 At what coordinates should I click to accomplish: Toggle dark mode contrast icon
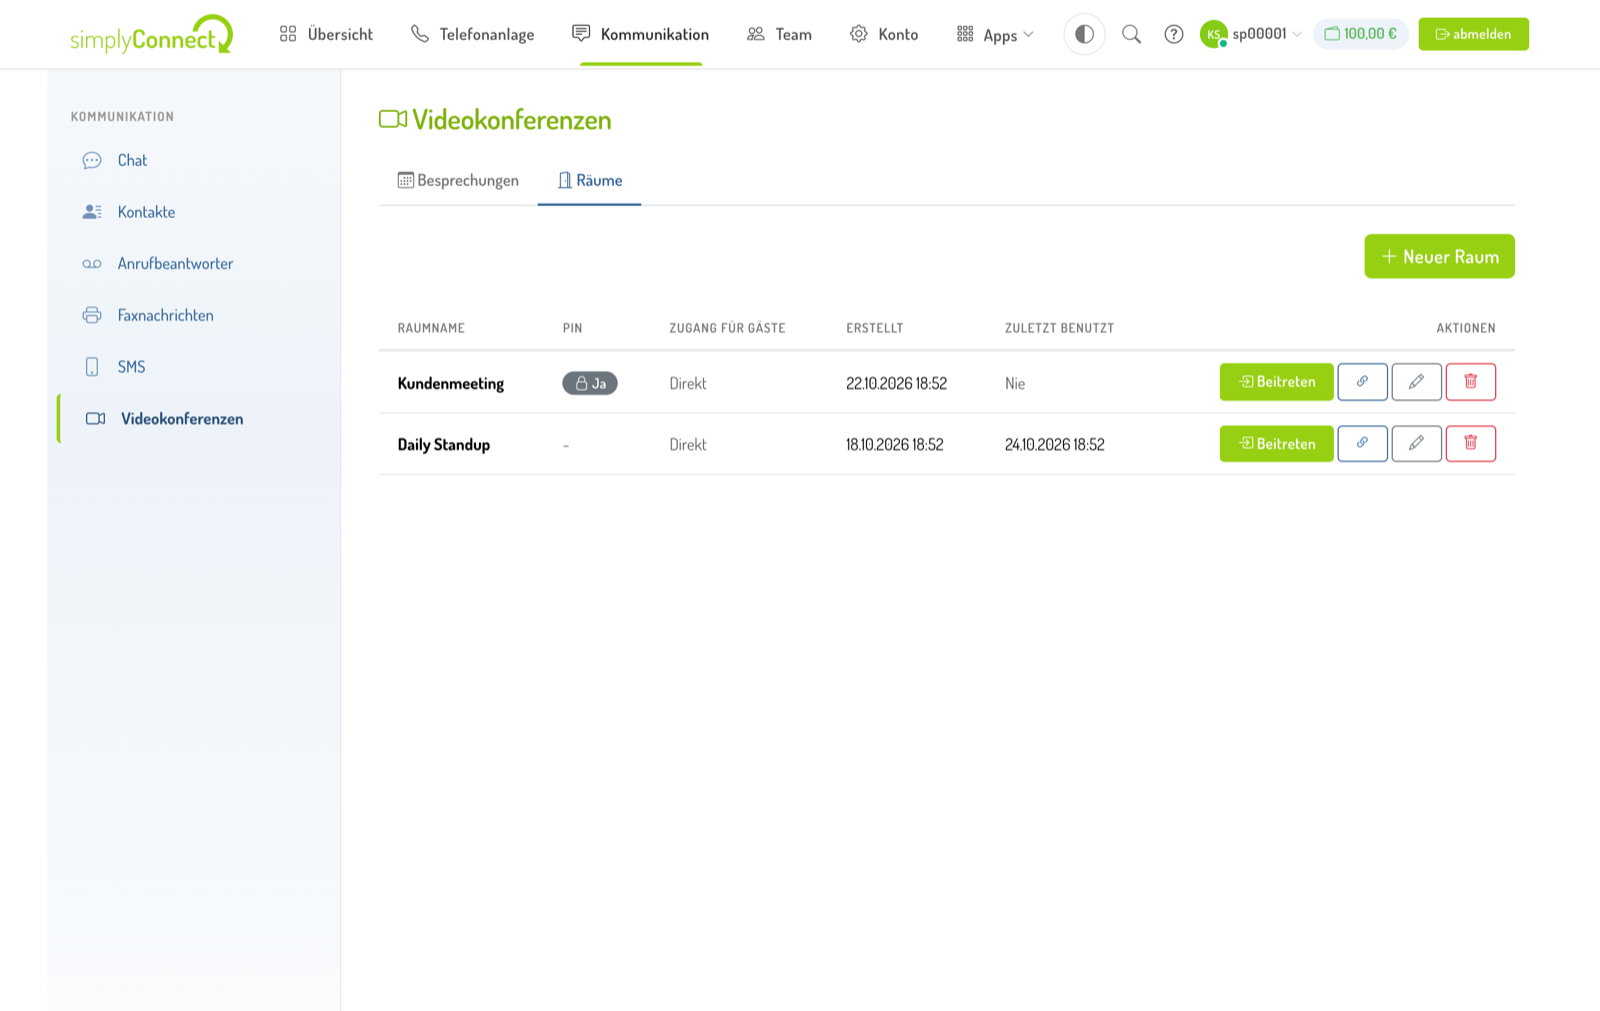tap(1084, 34)
